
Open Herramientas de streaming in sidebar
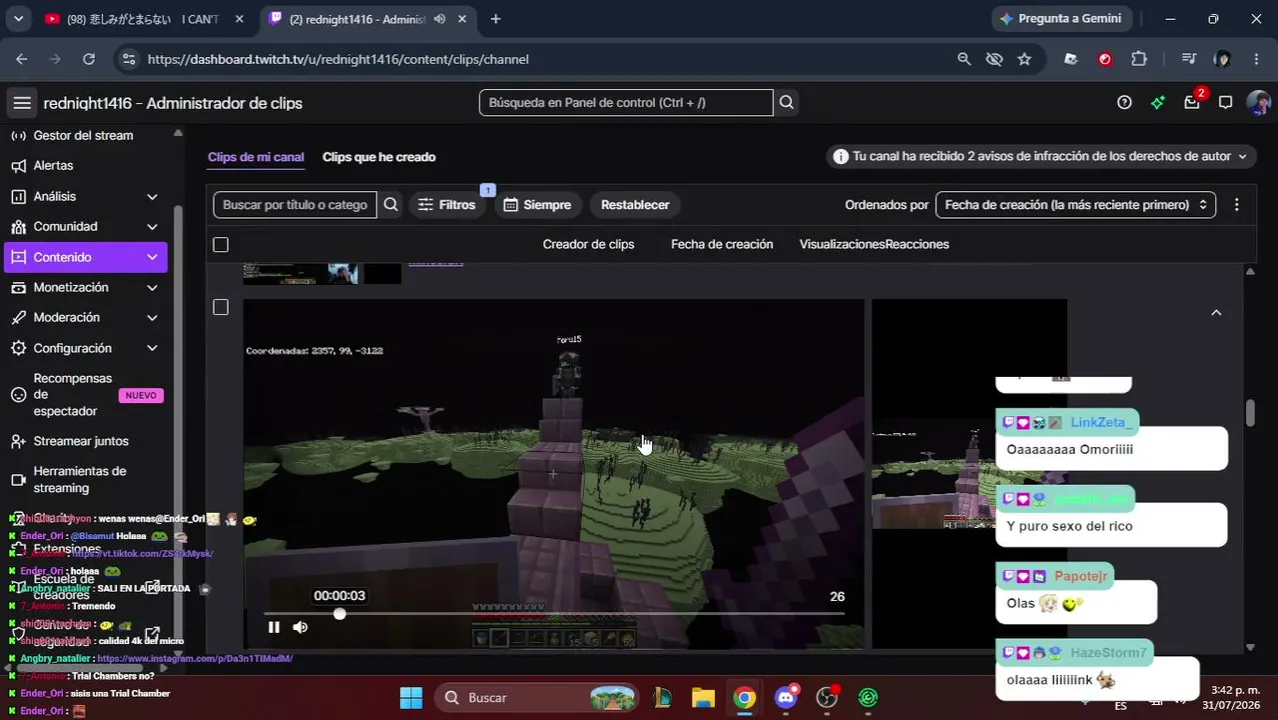point(80,479)
